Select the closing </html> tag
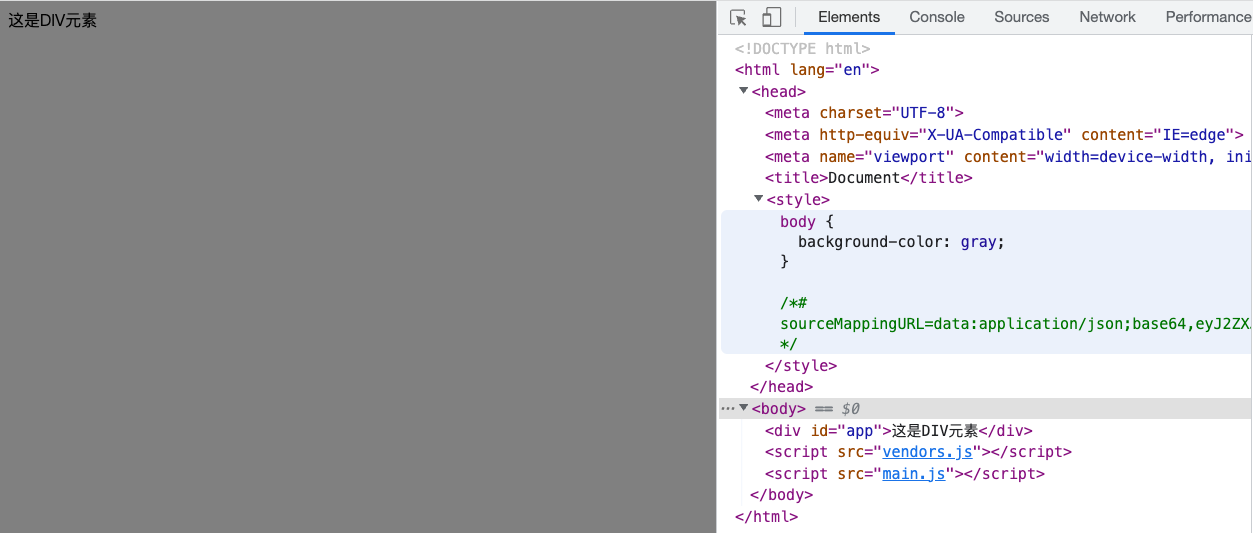The height and width of the screenshot is (533, 1253). pyautogui.click(x=766, y=517)
